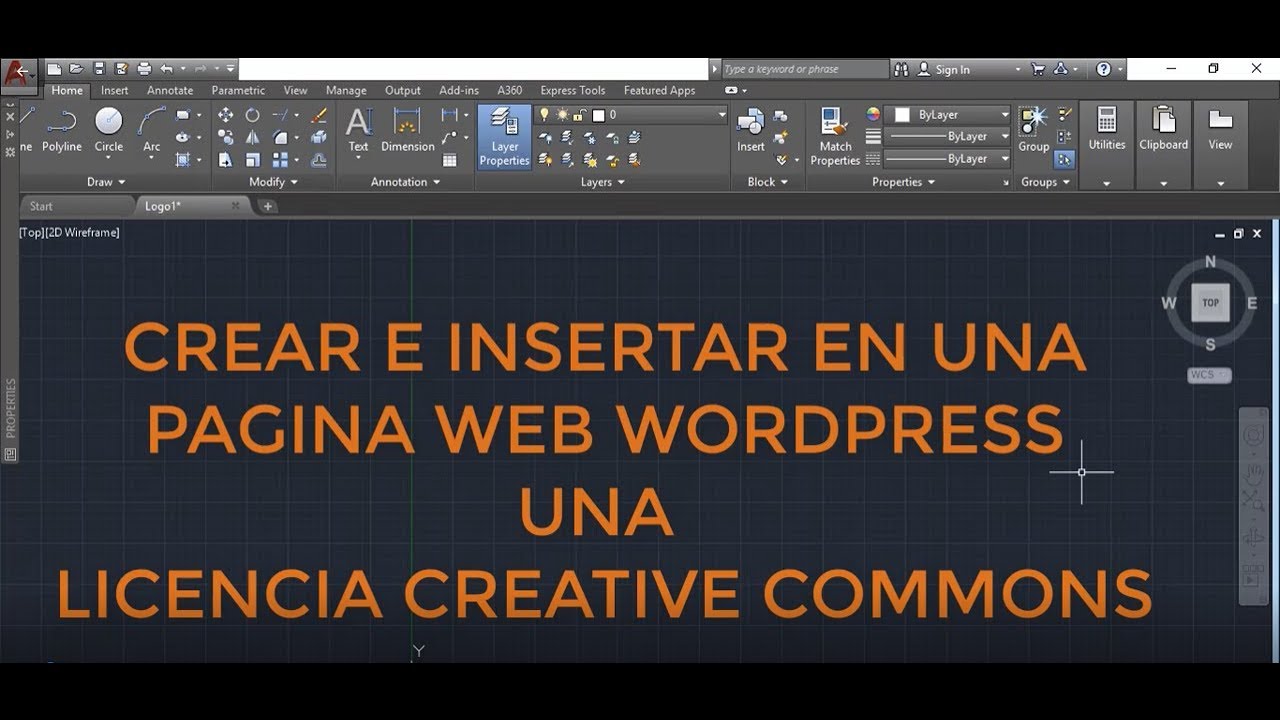Click the Sign In button
The image size is (1280, 720).
(944, 69)
